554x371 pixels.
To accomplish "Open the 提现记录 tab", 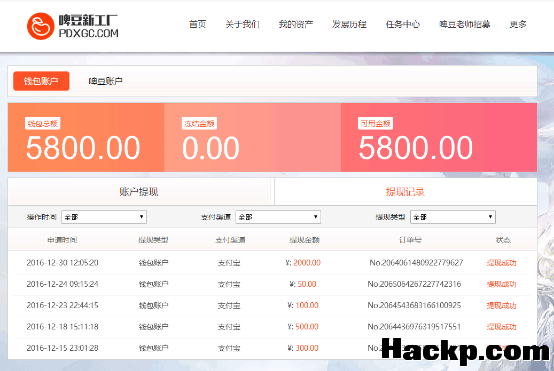I will click(405, 192).
